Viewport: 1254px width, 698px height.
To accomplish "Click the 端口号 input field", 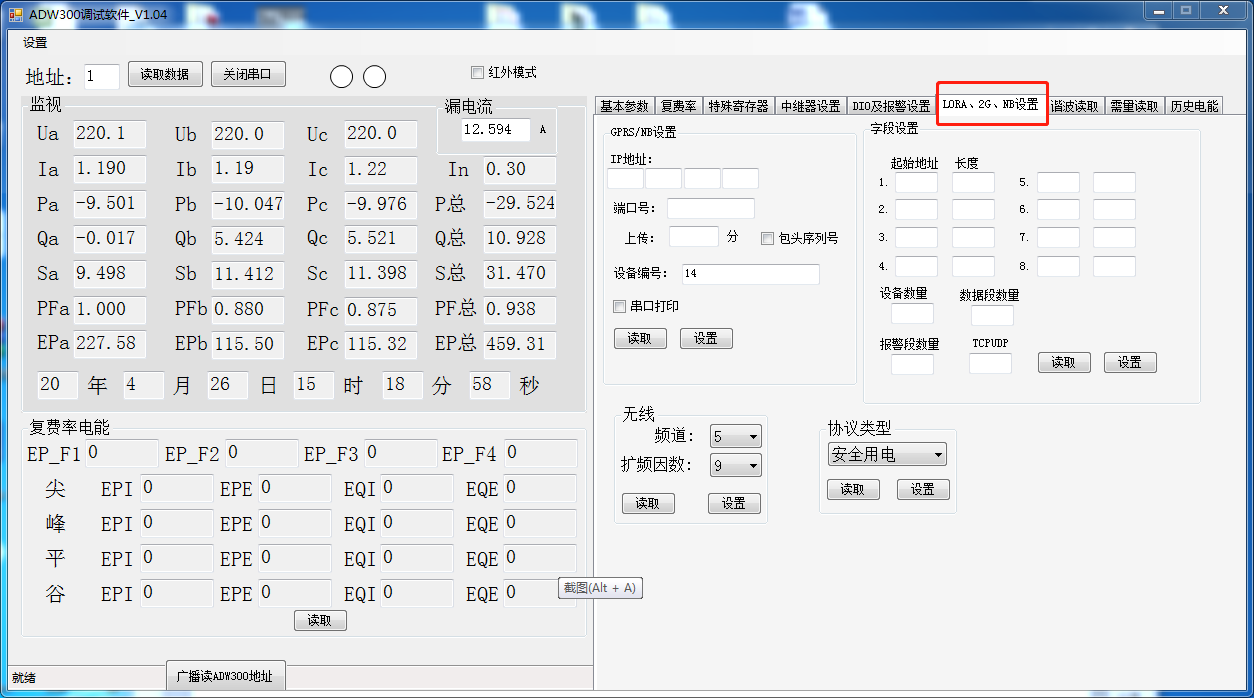I will pos(710,209).
